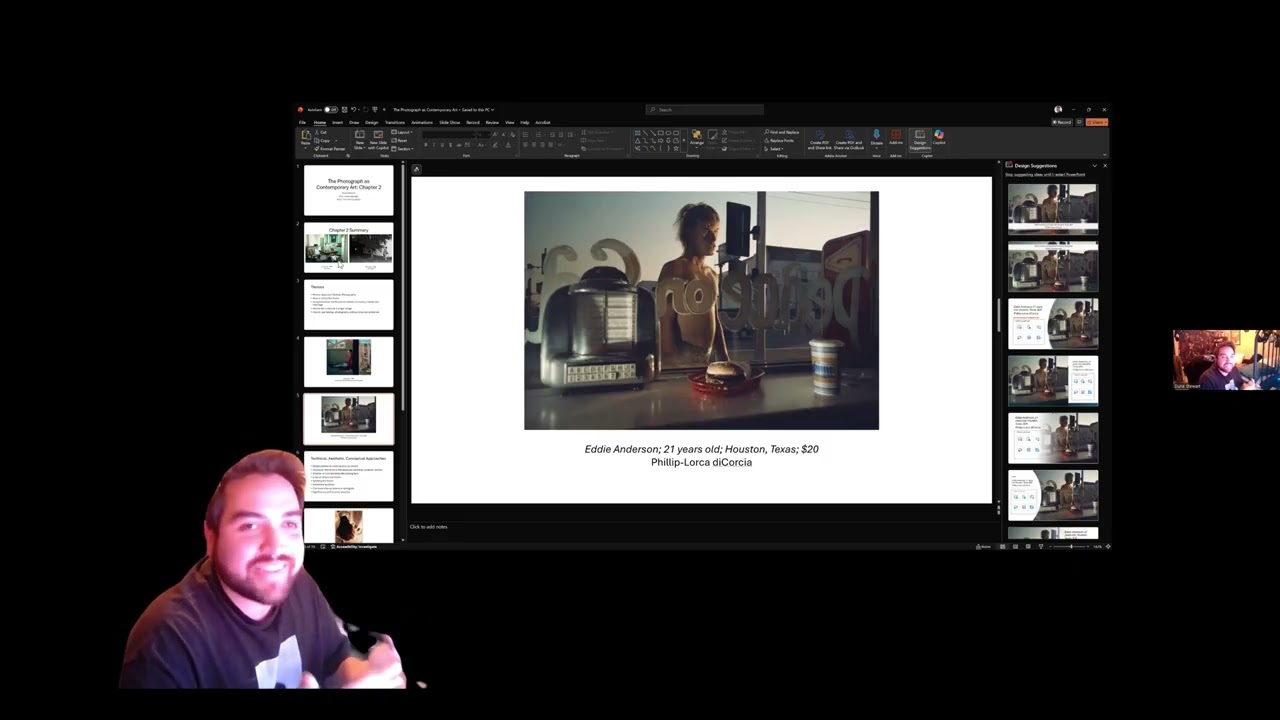Click the Dictate microphone icon
Viewport: 1280px width, 720px height.
(x=877, y=134)
